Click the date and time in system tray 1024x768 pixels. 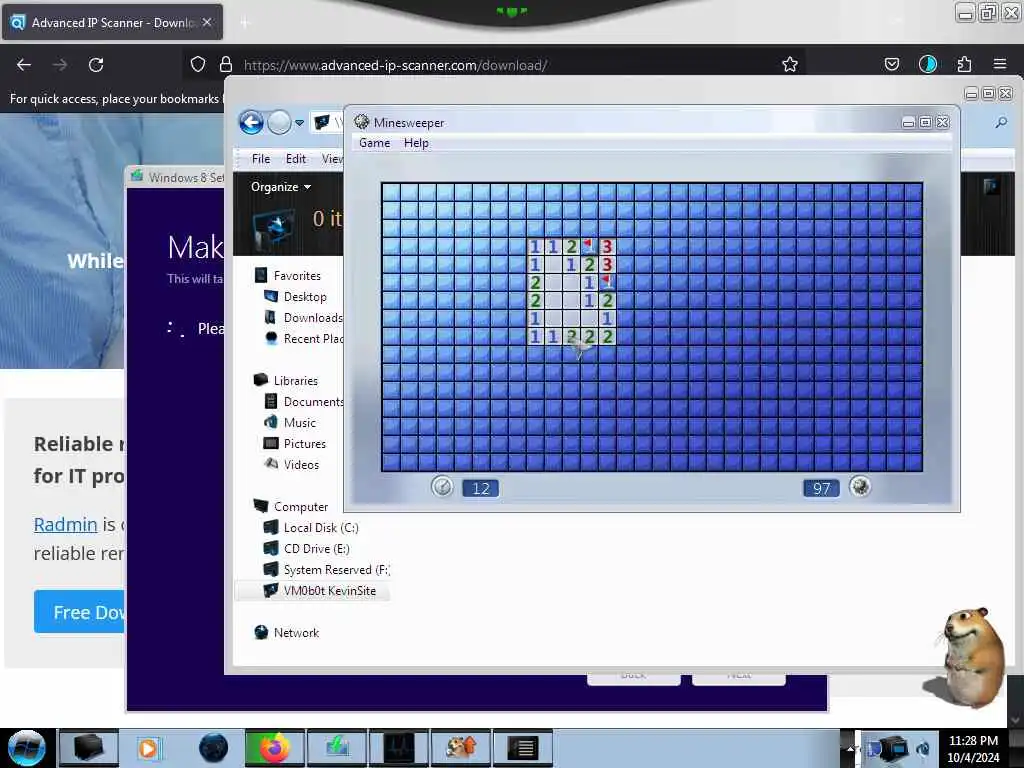click(973, 748)
